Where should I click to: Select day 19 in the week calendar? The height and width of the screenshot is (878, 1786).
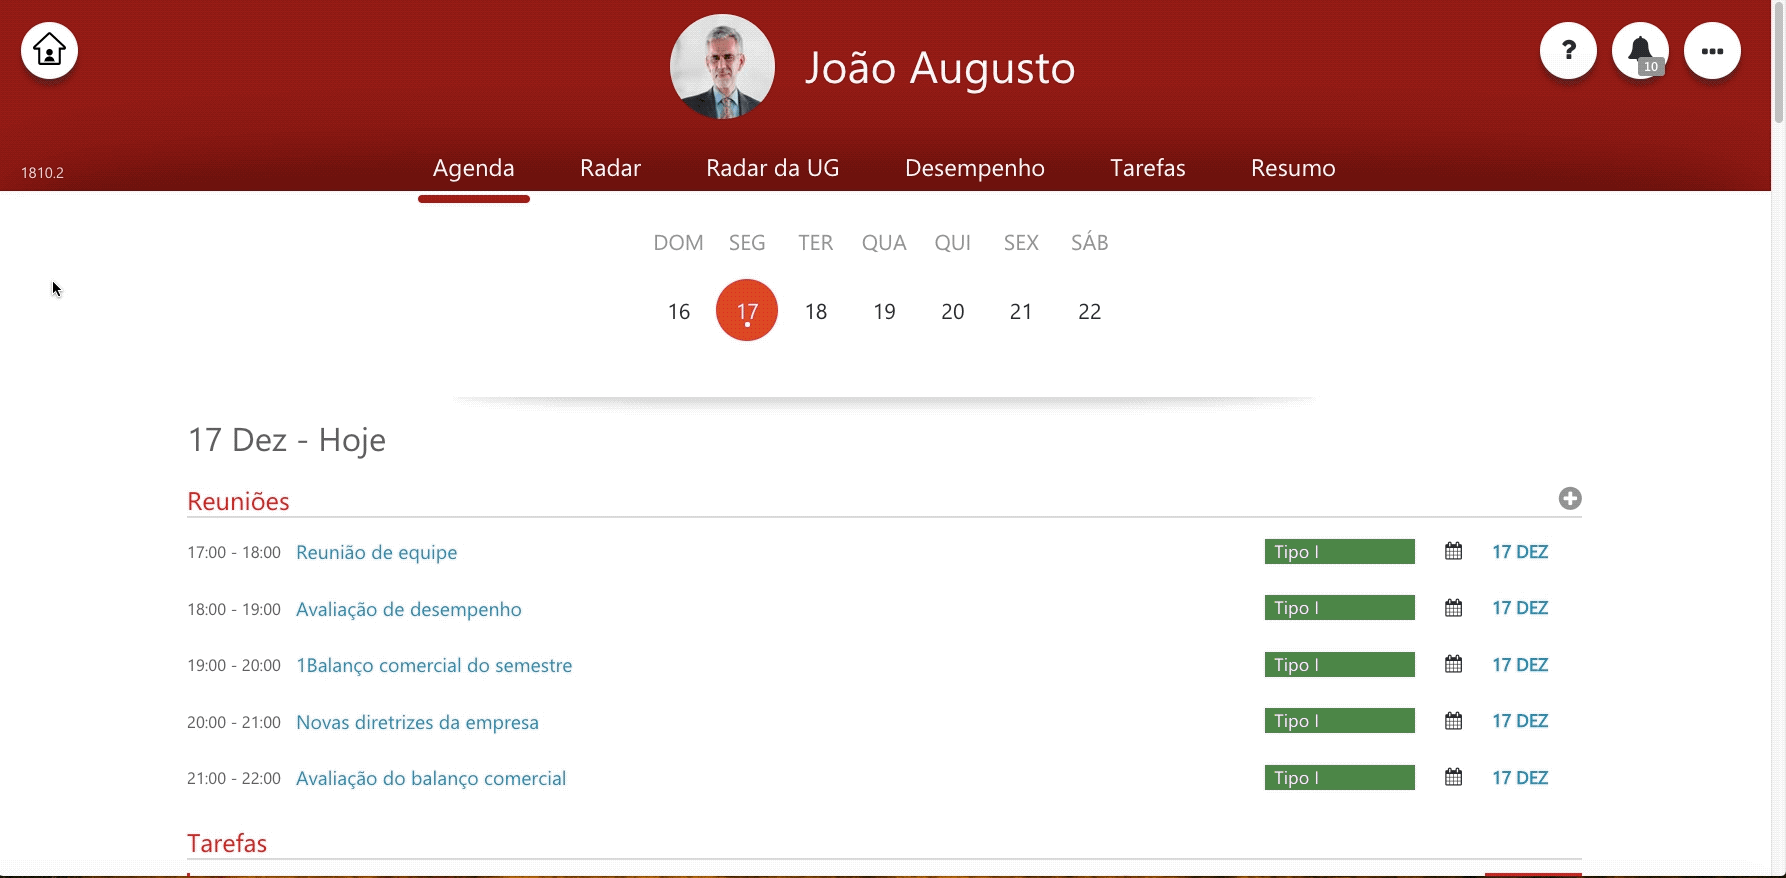pos(884,311)
